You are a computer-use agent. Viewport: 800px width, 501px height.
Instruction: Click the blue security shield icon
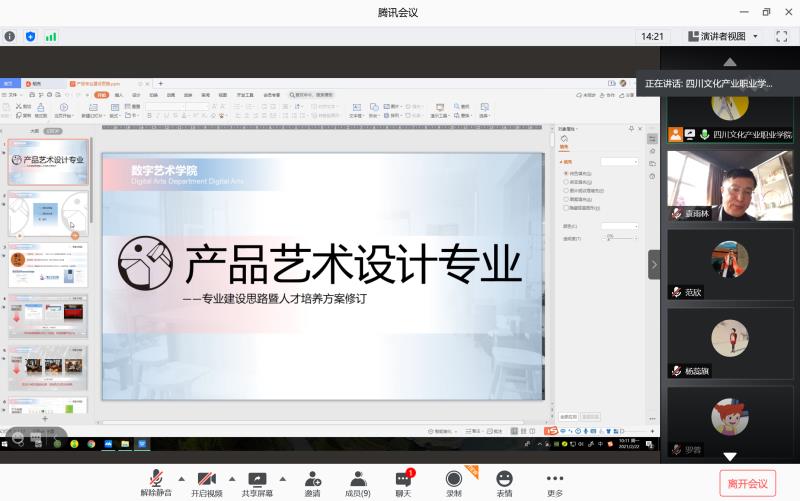point(30,36)
